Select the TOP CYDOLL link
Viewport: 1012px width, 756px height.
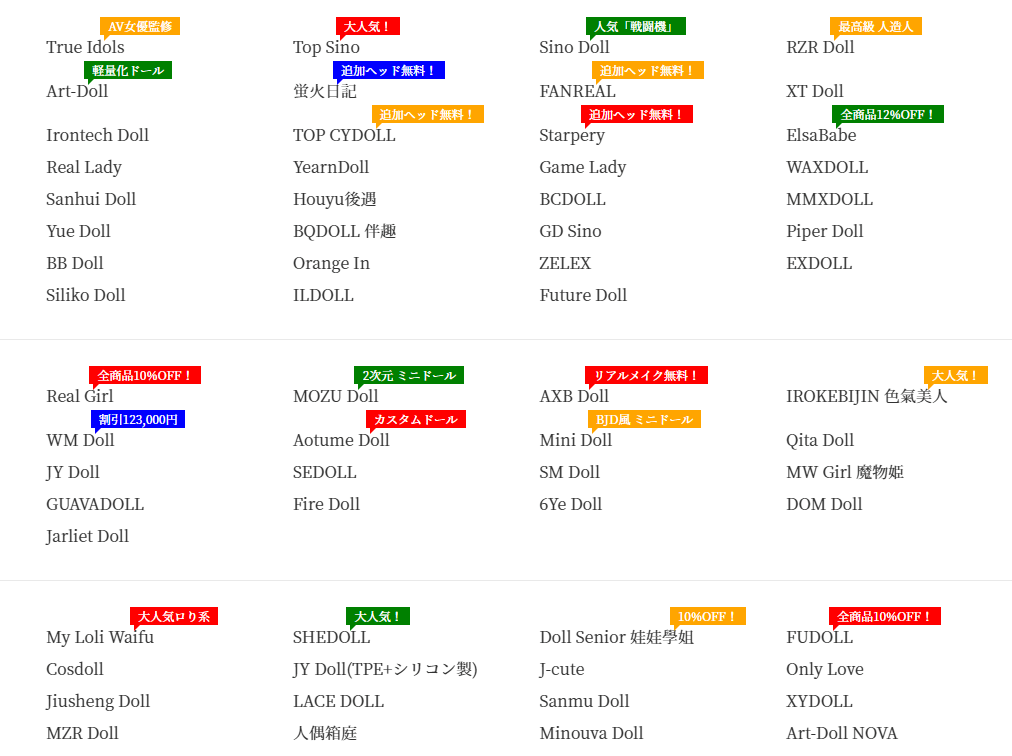pyautogui.click(x=344, y=135)
